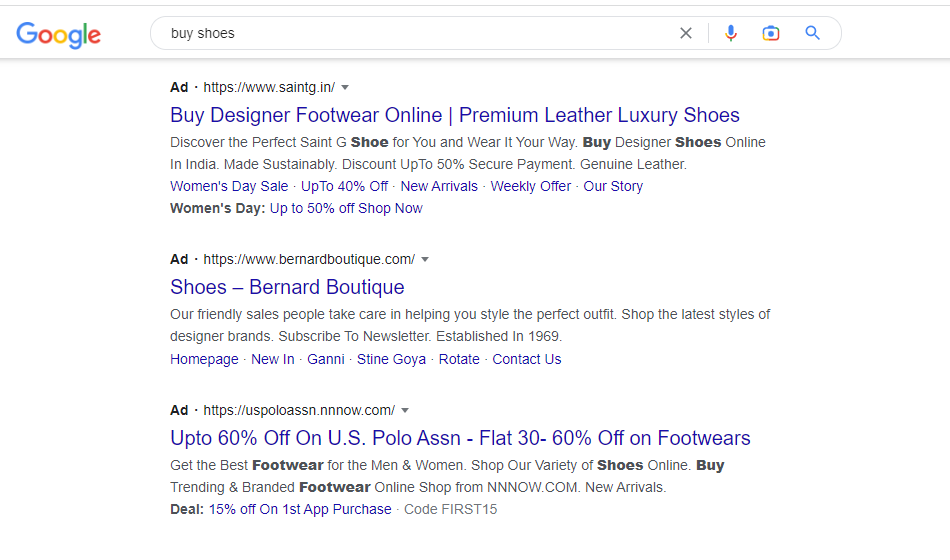Open search by image camera icon
This screenshot has height=560, width=950.
[771, 33]
